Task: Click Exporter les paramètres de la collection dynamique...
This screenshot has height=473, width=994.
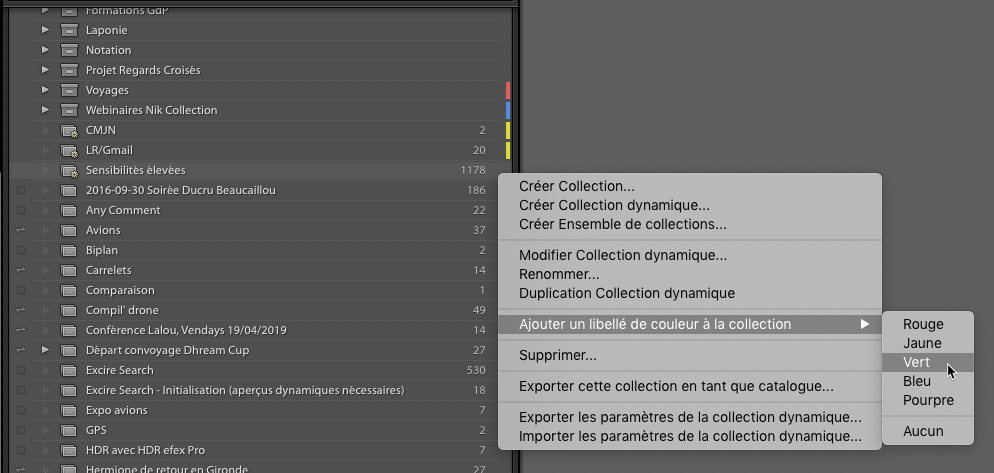Action: pyautogui.click(x=690, y=418)
